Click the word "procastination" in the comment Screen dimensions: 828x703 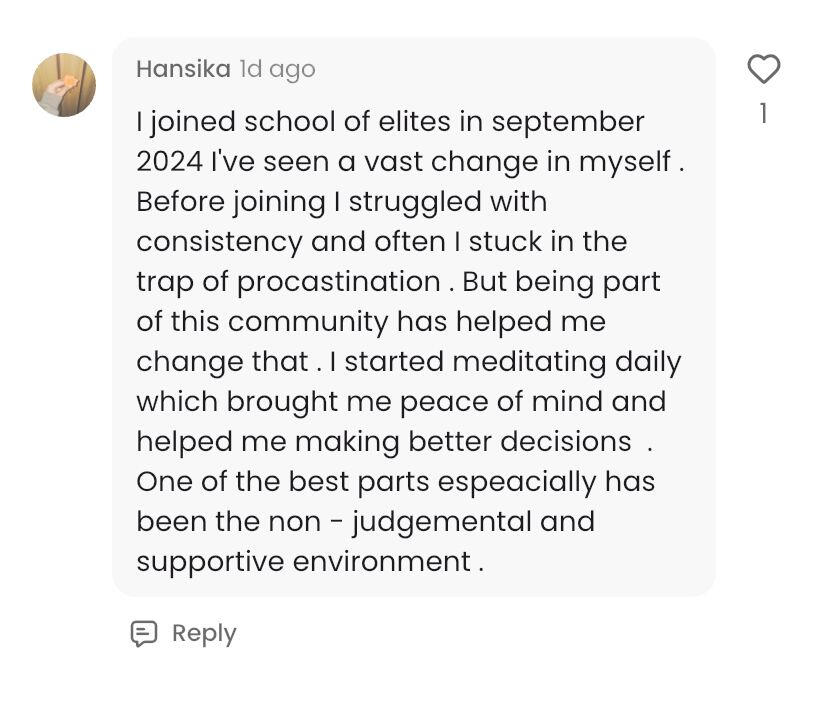tap(338, 282)
